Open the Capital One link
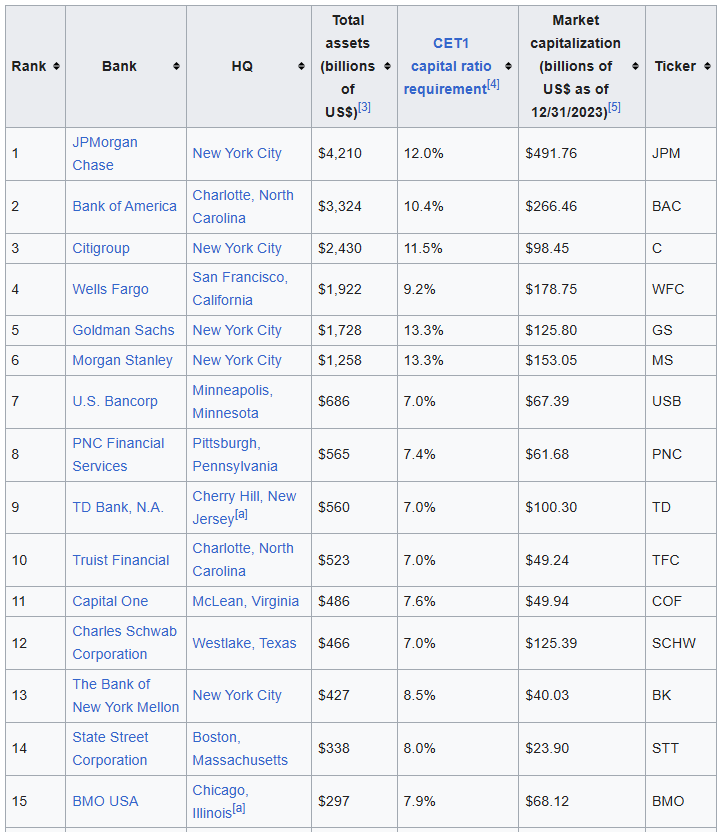The height and width of the screenshot is (832, 721). (x=110, y=601)
